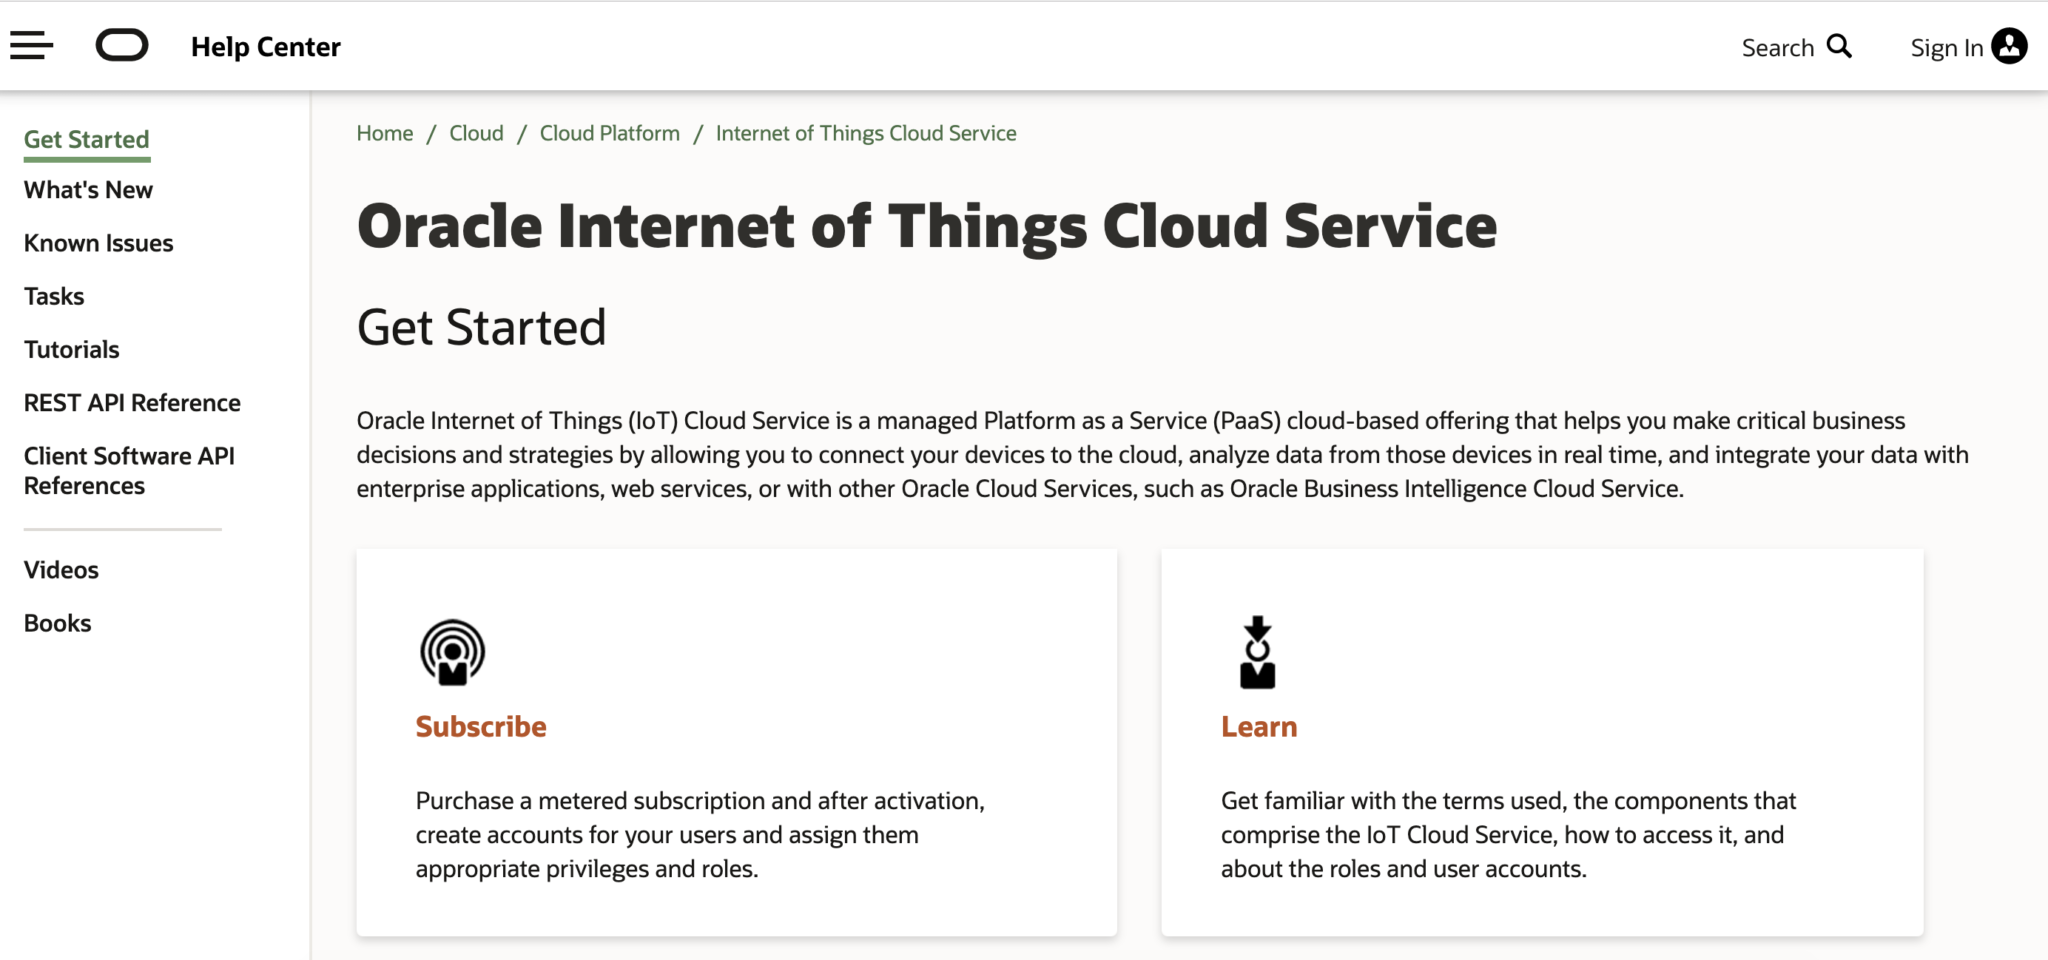
Task: Click the Sign In user avatar icon
Action: (2010, 45)
